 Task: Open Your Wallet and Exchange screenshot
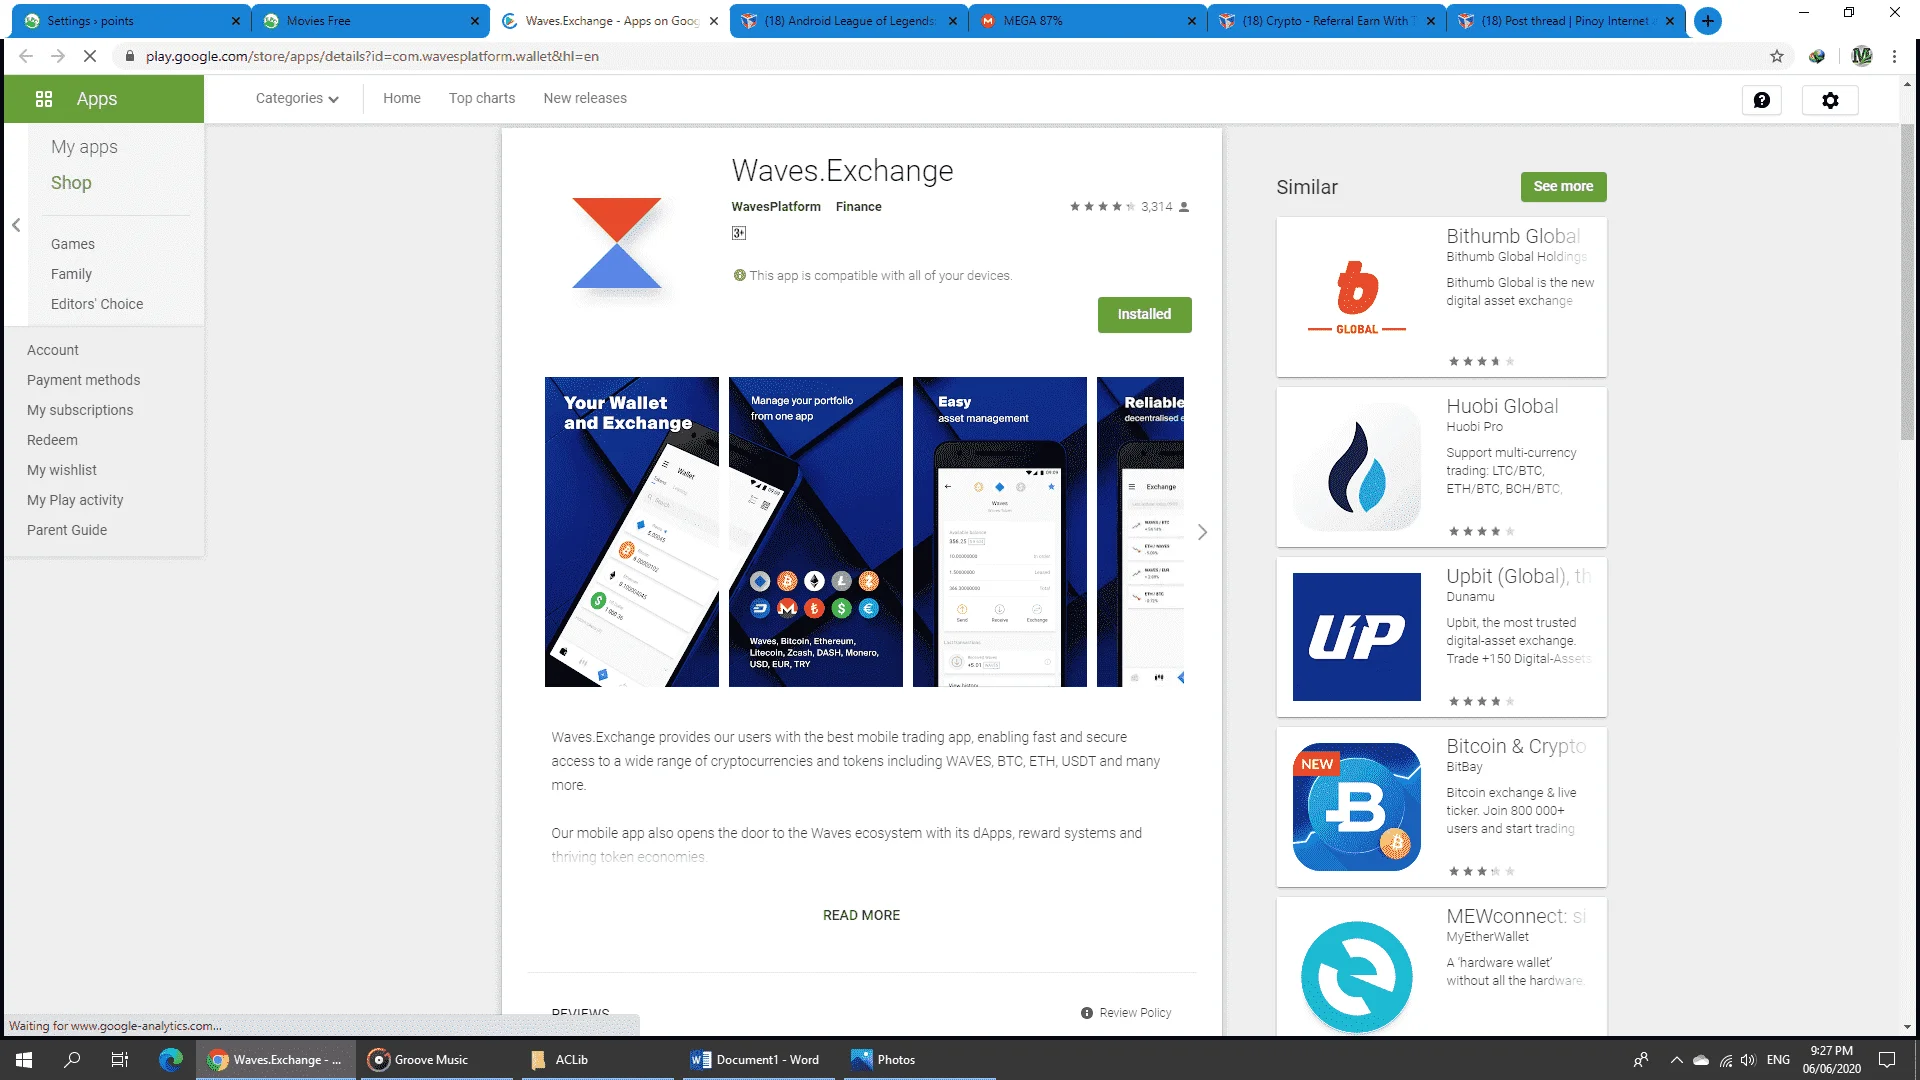pyautogui.click(x=632, y=532)
